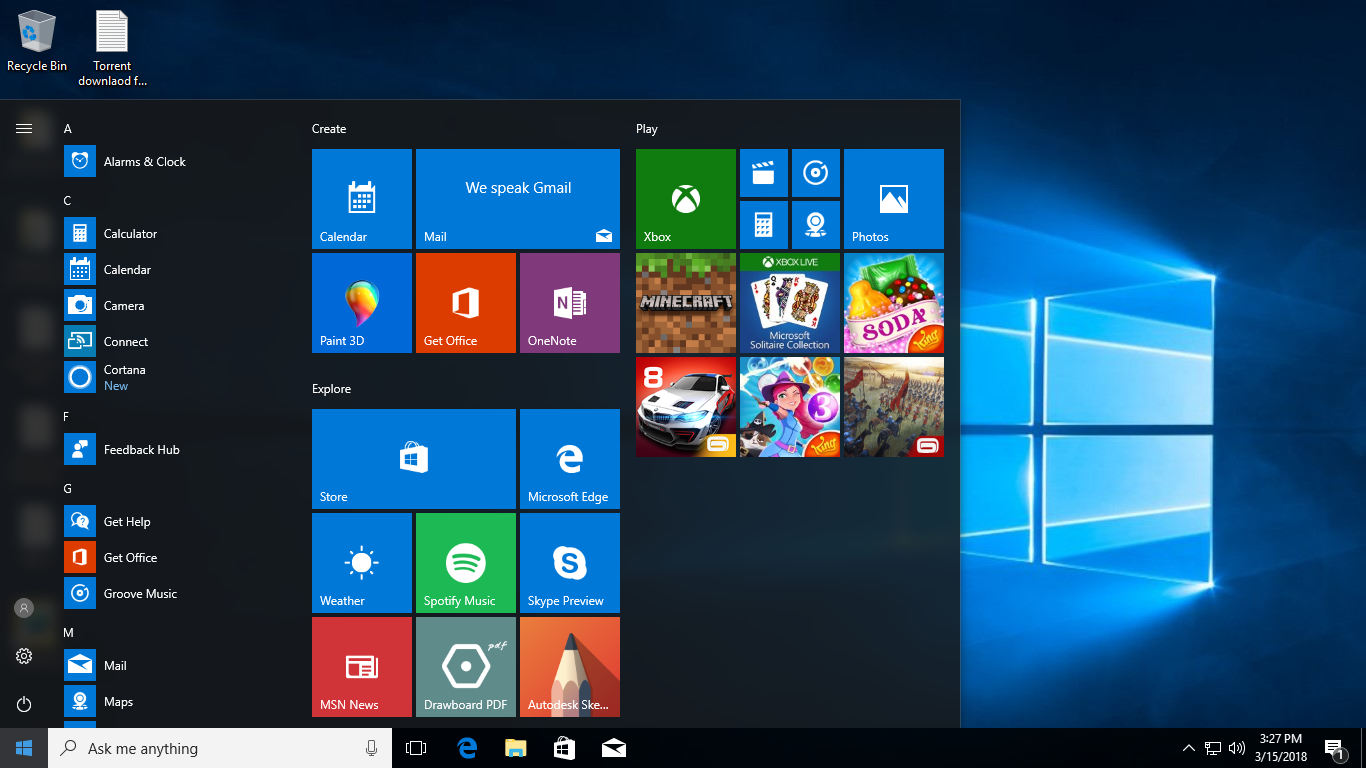
Task: Open Store from the taskbar
Action: pyautogui.click(x=565, y=748)
